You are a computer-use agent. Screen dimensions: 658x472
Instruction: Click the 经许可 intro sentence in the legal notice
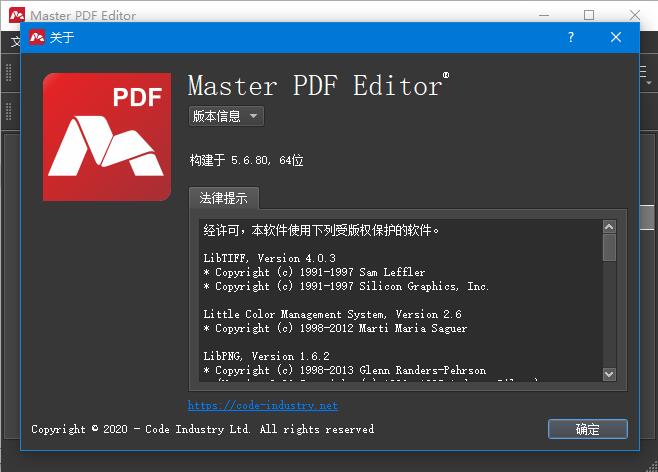coord(321,230)
